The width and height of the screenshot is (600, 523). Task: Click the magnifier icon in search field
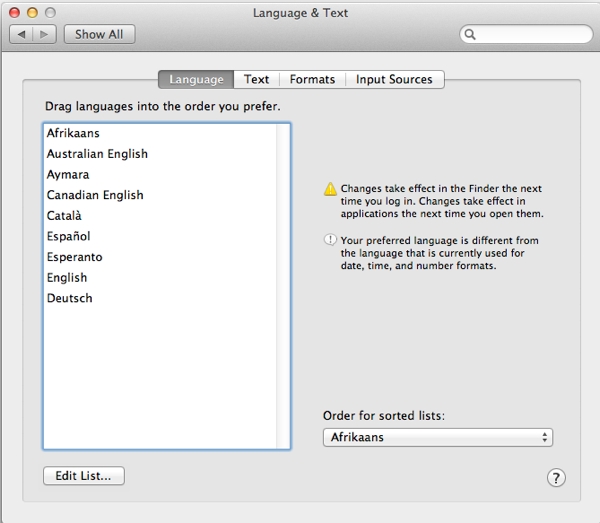point(470,34)
